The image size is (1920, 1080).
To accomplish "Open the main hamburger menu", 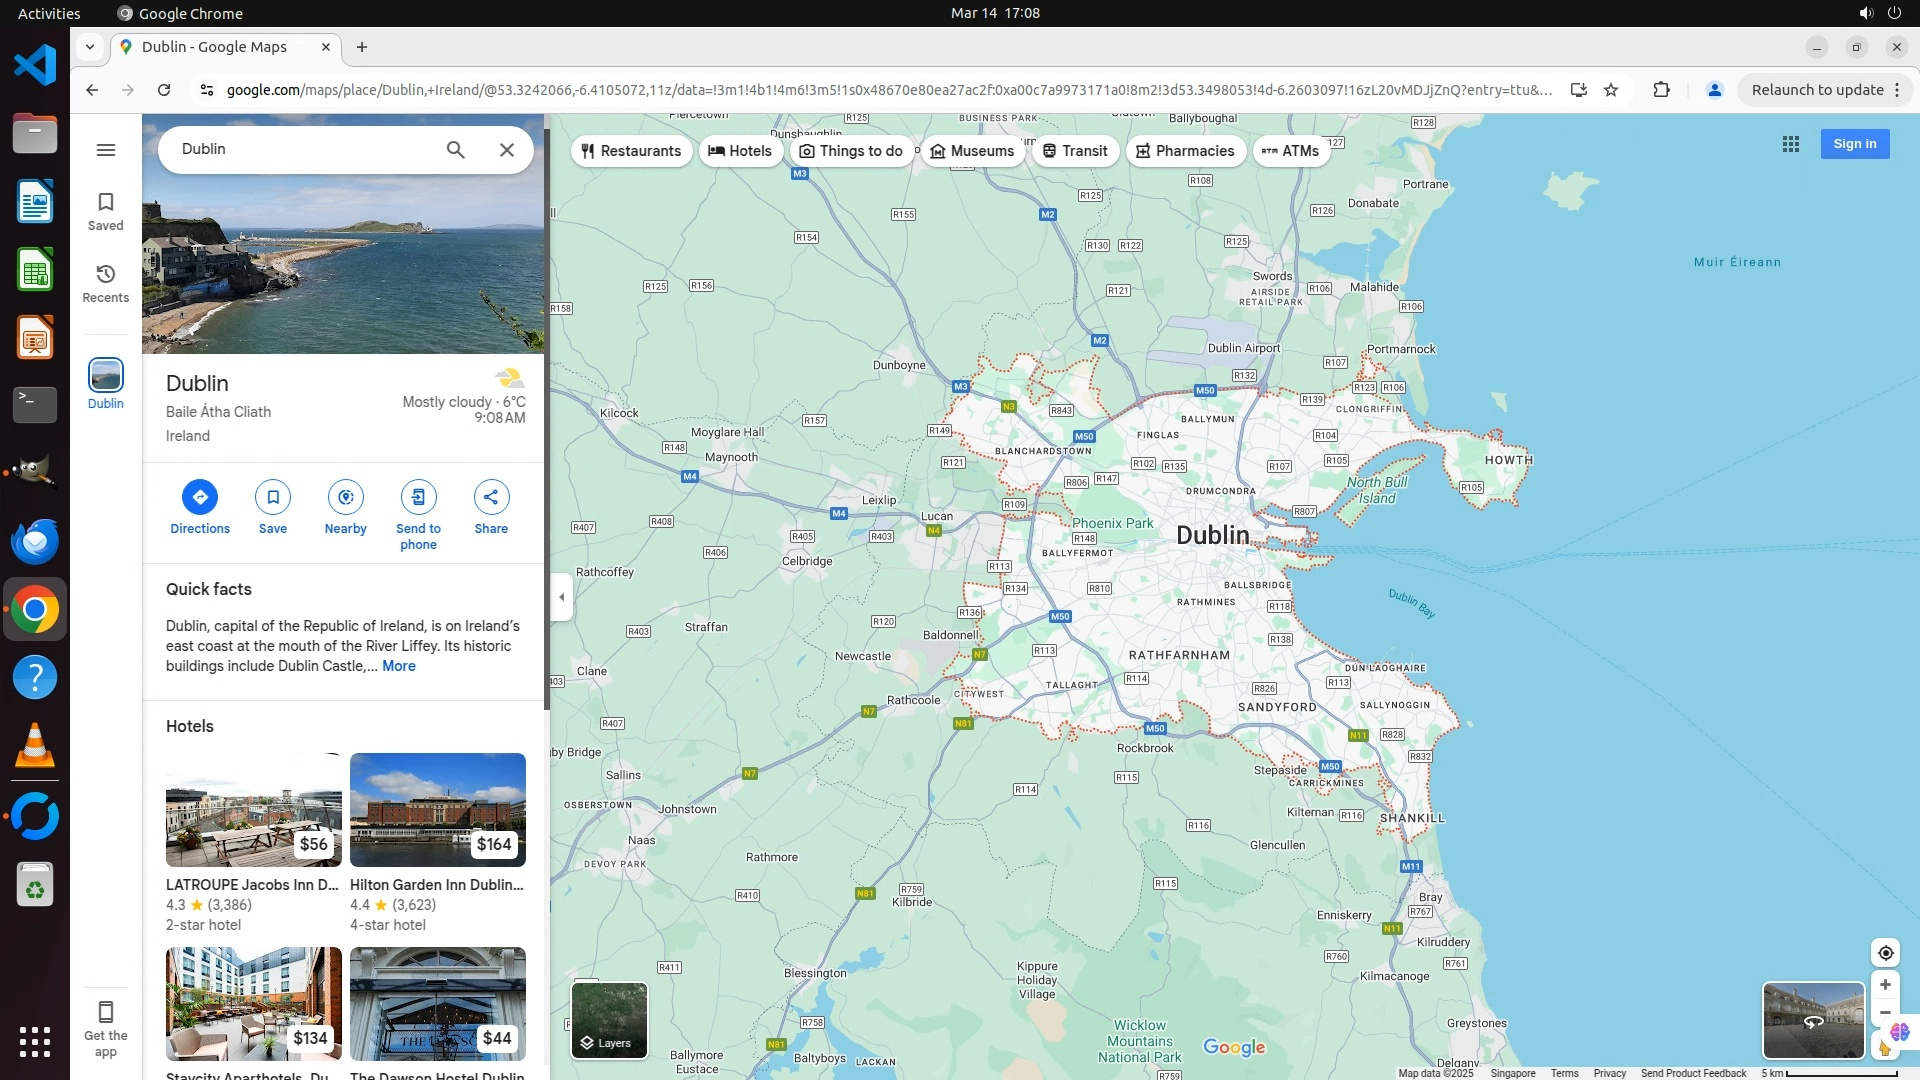I will pyautogui.click(x=106, y=150).
